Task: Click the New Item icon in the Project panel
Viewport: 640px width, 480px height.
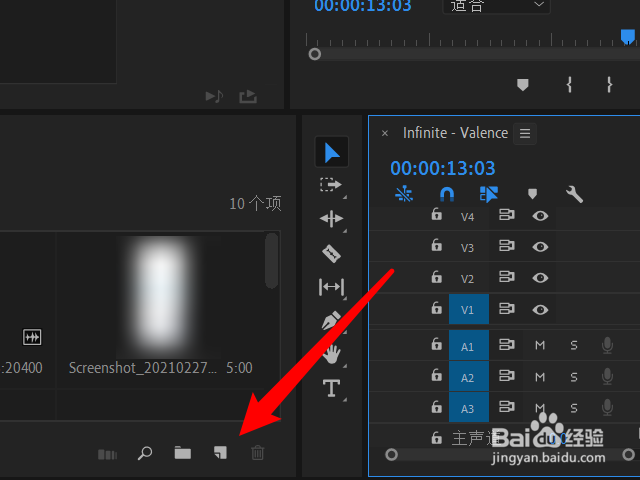Action: point(220,453)
